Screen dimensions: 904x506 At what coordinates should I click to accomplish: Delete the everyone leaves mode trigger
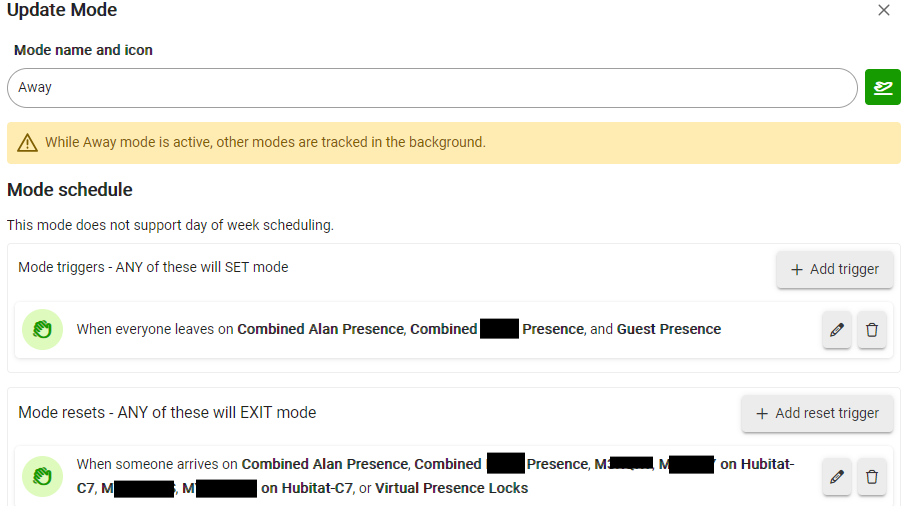872,330
